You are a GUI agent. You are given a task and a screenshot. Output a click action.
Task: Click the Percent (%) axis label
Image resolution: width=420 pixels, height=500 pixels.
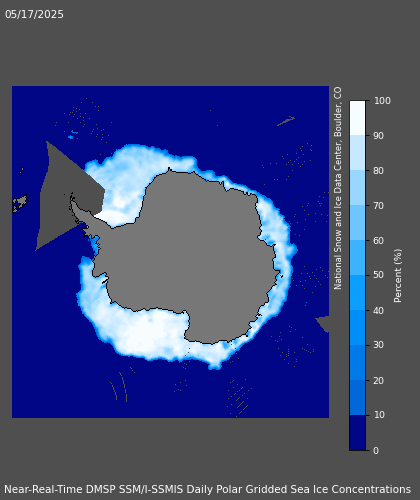point(398,276)
